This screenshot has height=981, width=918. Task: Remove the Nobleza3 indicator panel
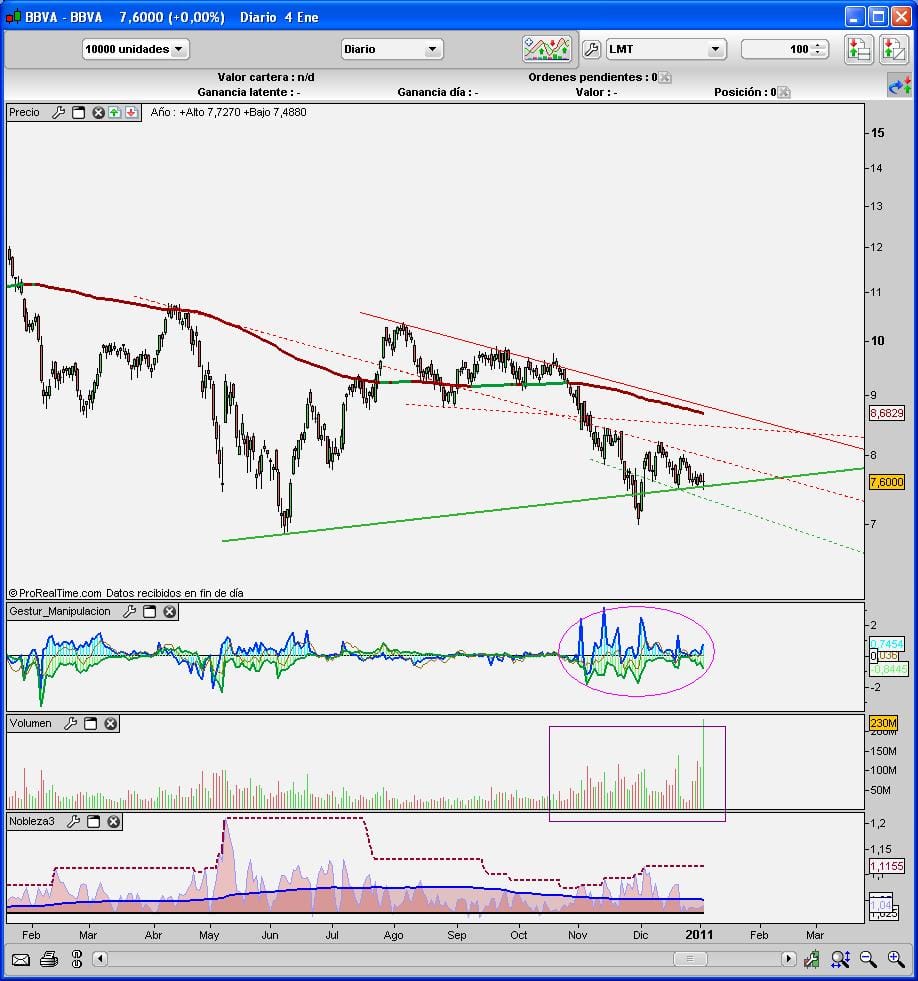pos(114,821)
